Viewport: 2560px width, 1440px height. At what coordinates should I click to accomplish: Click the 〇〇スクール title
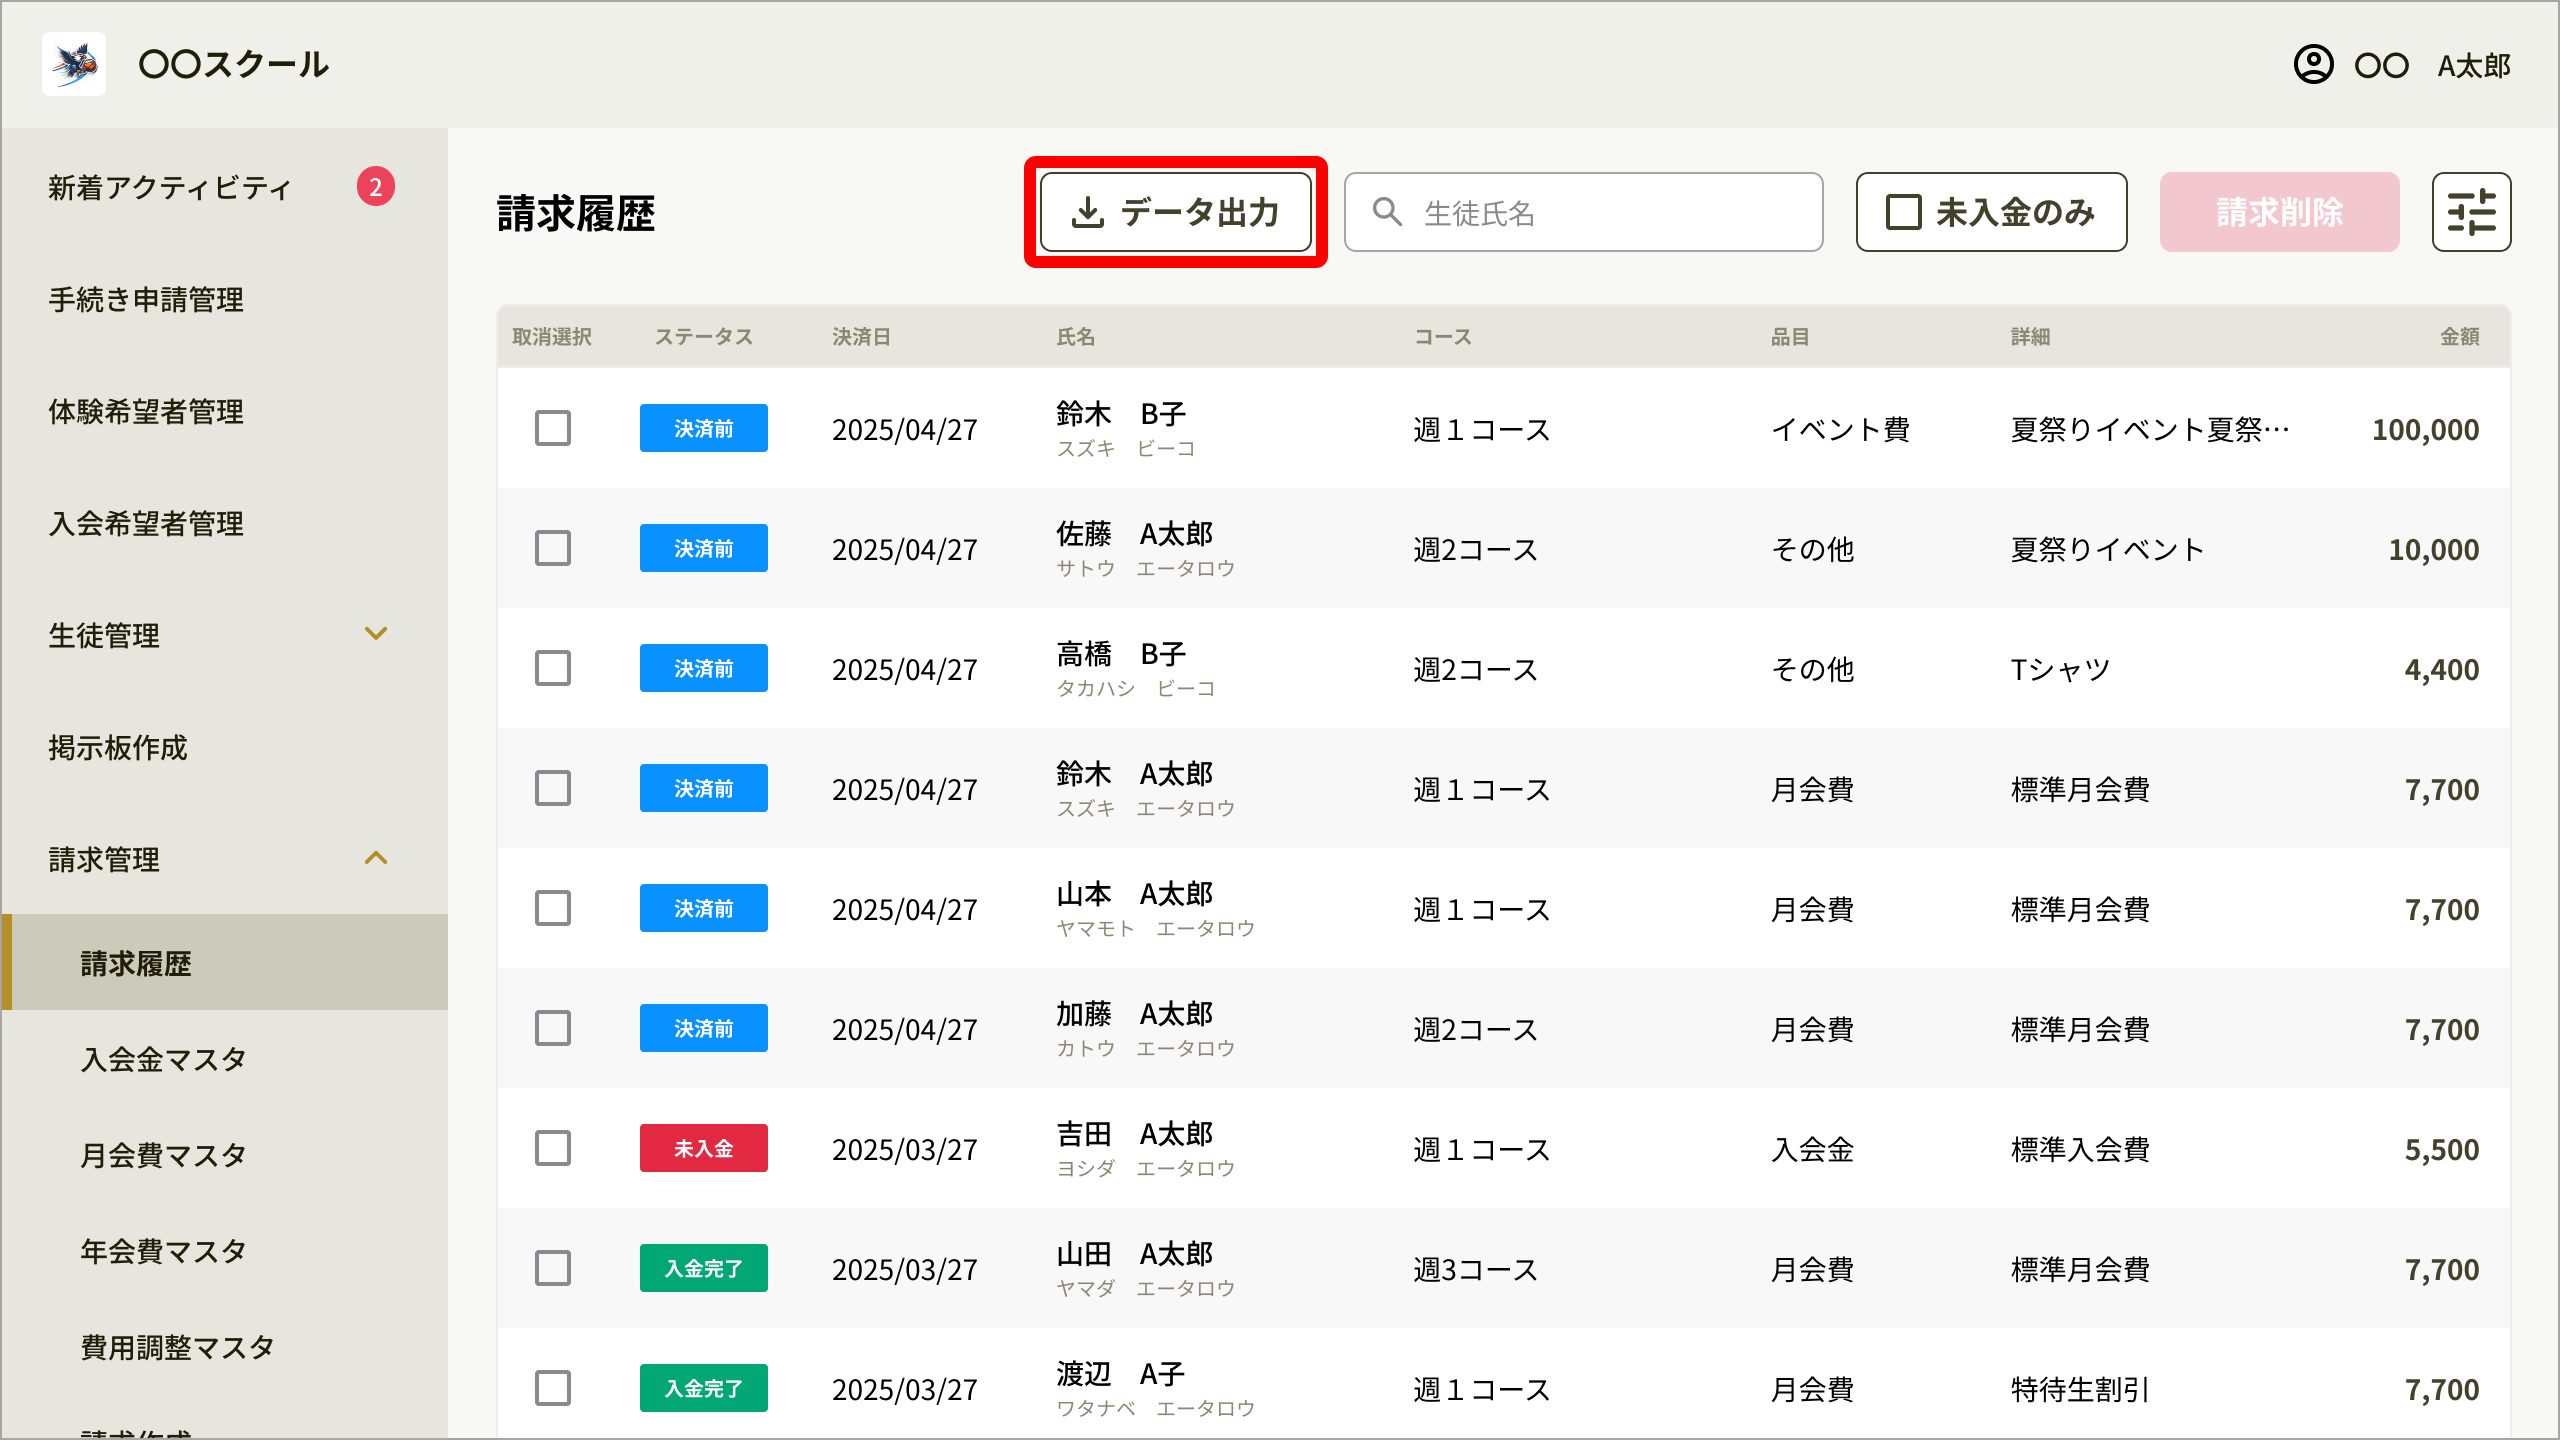[x=234, y=64]
